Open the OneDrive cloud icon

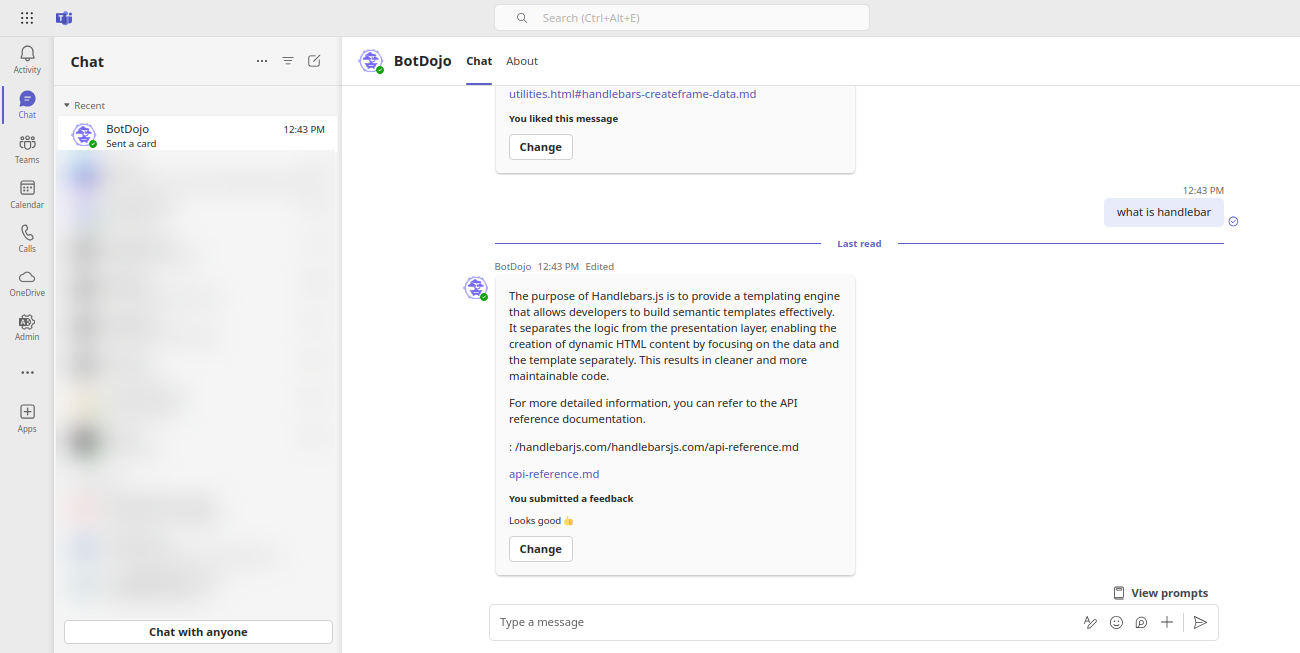click(x=27, y=277)
